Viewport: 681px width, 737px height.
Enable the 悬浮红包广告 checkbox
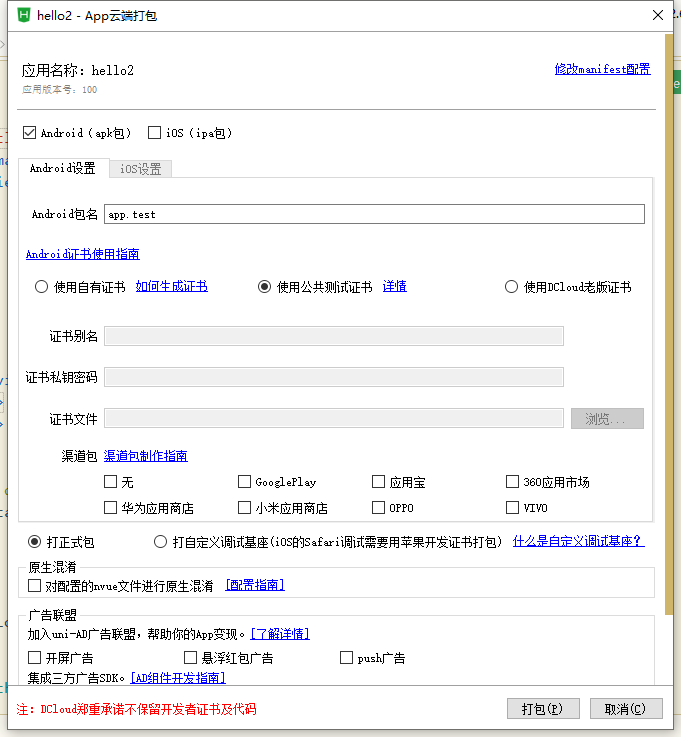point(190,658)
